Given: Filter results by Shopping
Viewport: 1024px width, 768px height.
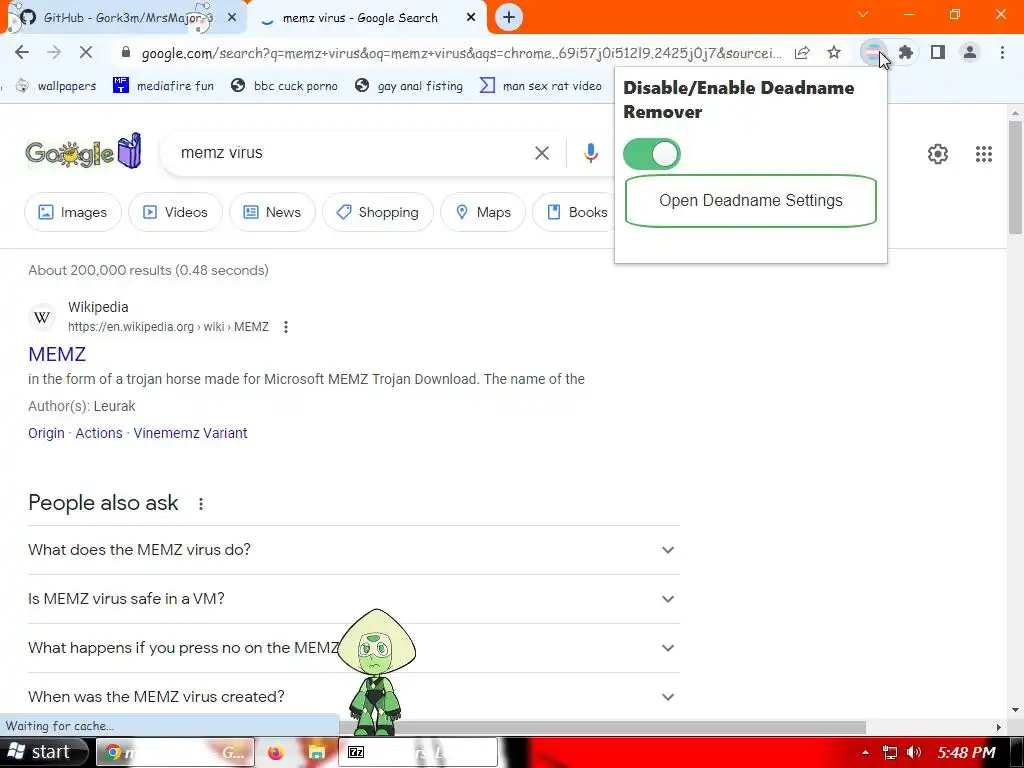Looking at the screenshot, I should (377, 212).
